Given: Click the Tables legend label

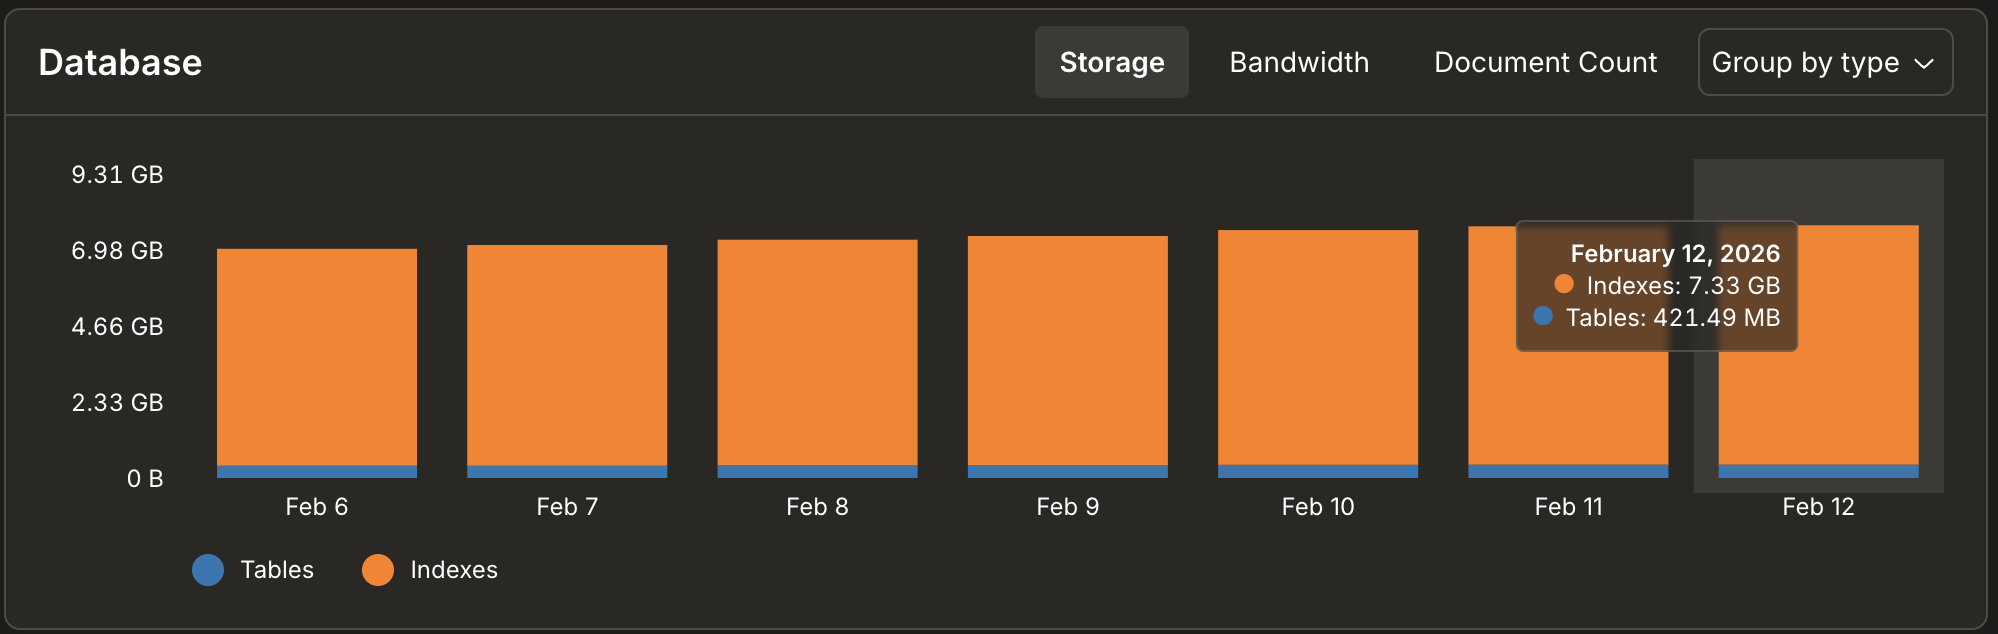Looking at the screenshot, I should [277, 570].
